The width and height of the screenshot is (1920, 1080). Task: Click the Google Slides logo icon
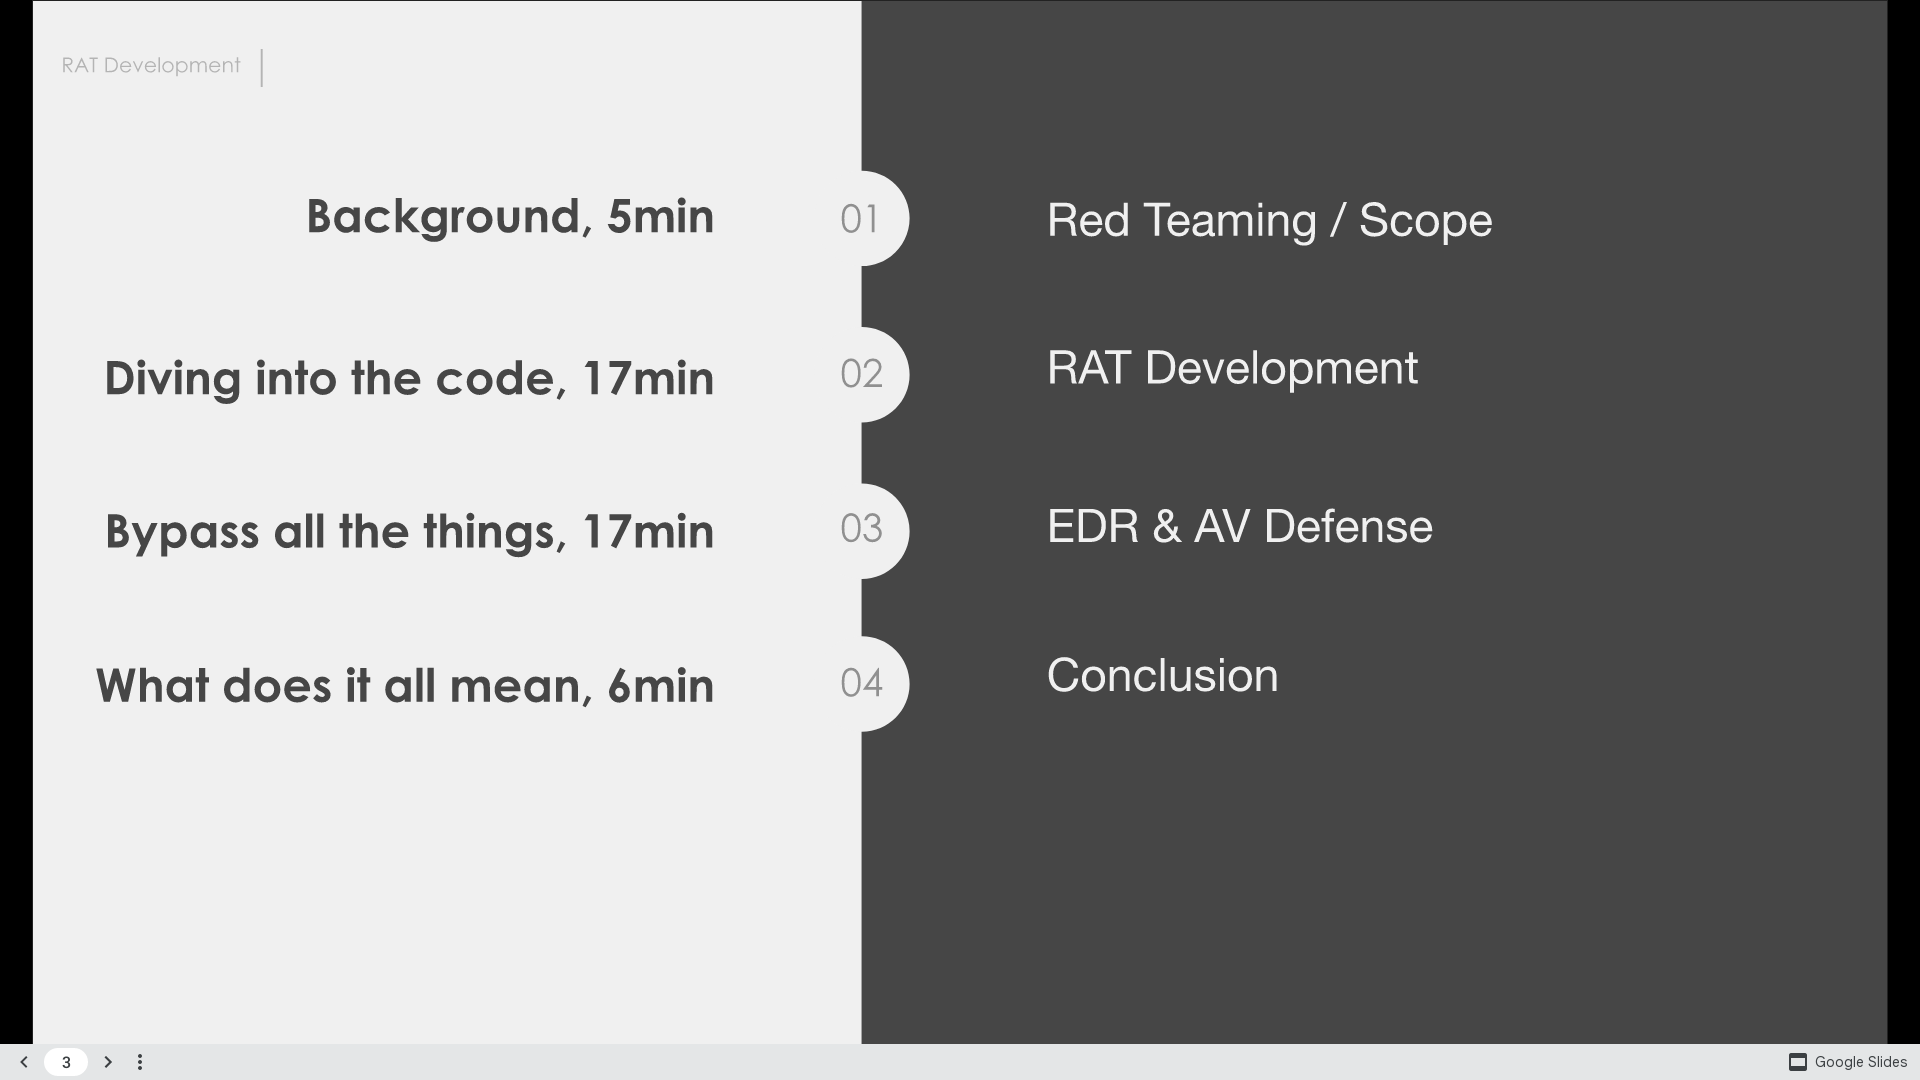point(1799,1062)
